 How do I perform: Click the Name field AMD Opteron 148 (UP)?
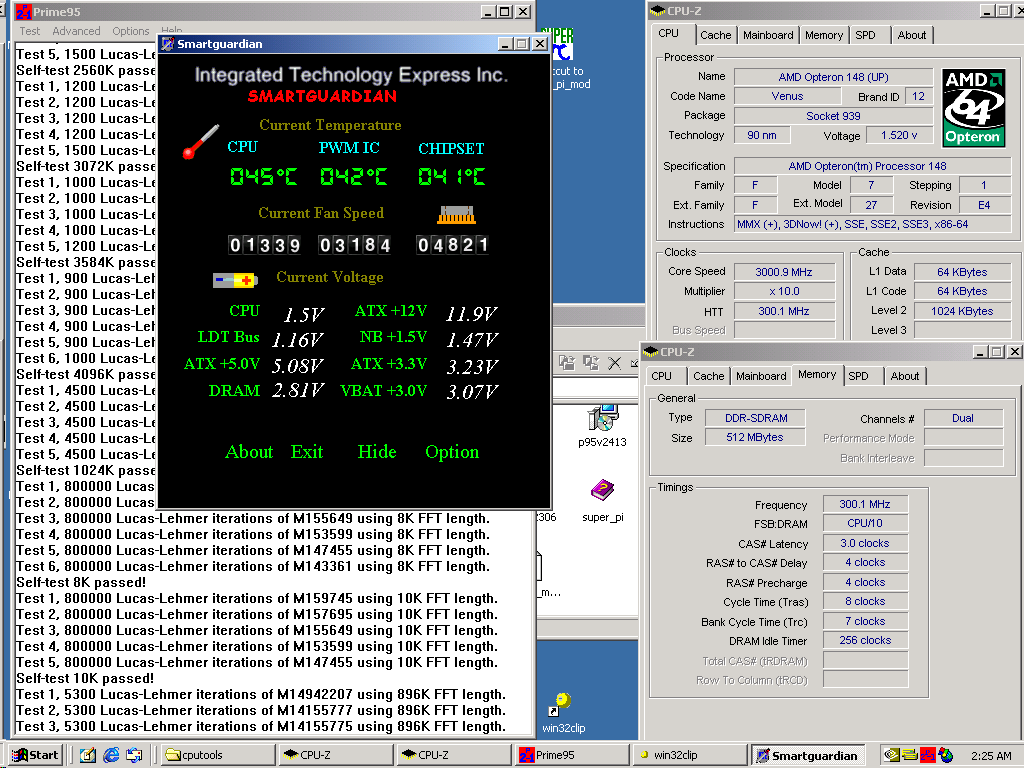(833, 77)
